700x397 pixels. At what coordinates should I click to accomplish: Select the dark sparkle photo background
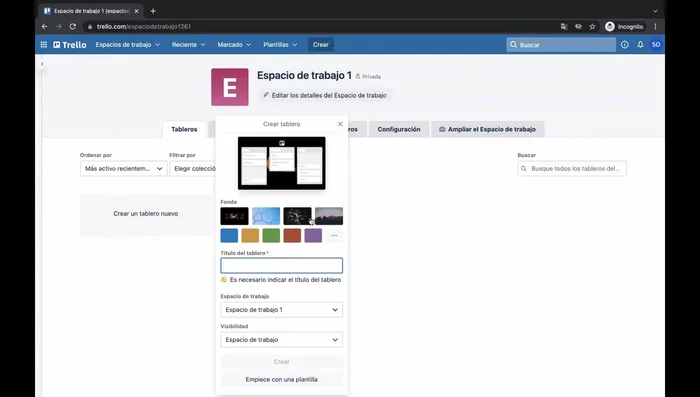(x=297, y=216)
